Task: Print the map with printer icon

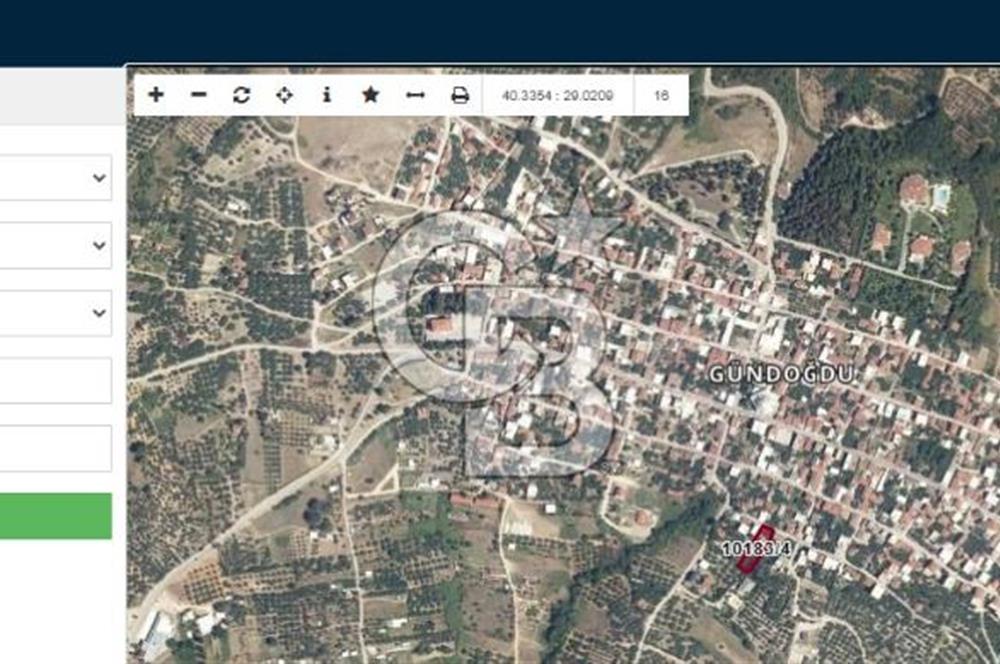Action: pos(460,95)
